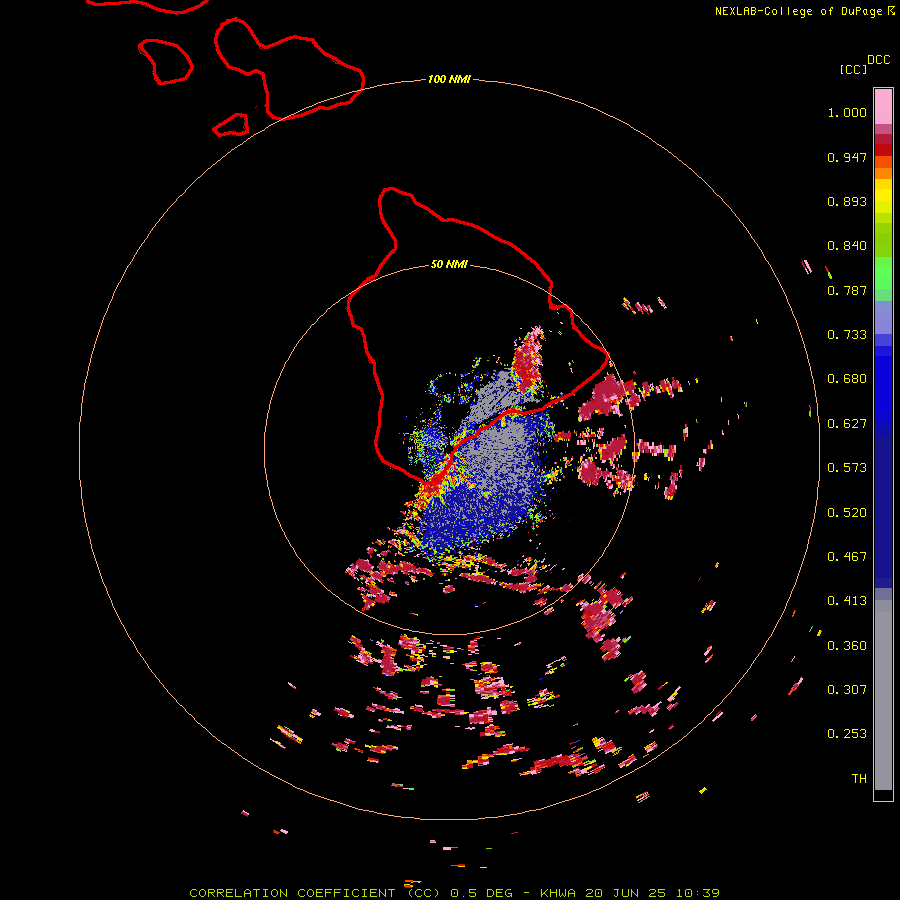Click the Lanai island outline
The image size is (900, 900).
coord(165,61)
